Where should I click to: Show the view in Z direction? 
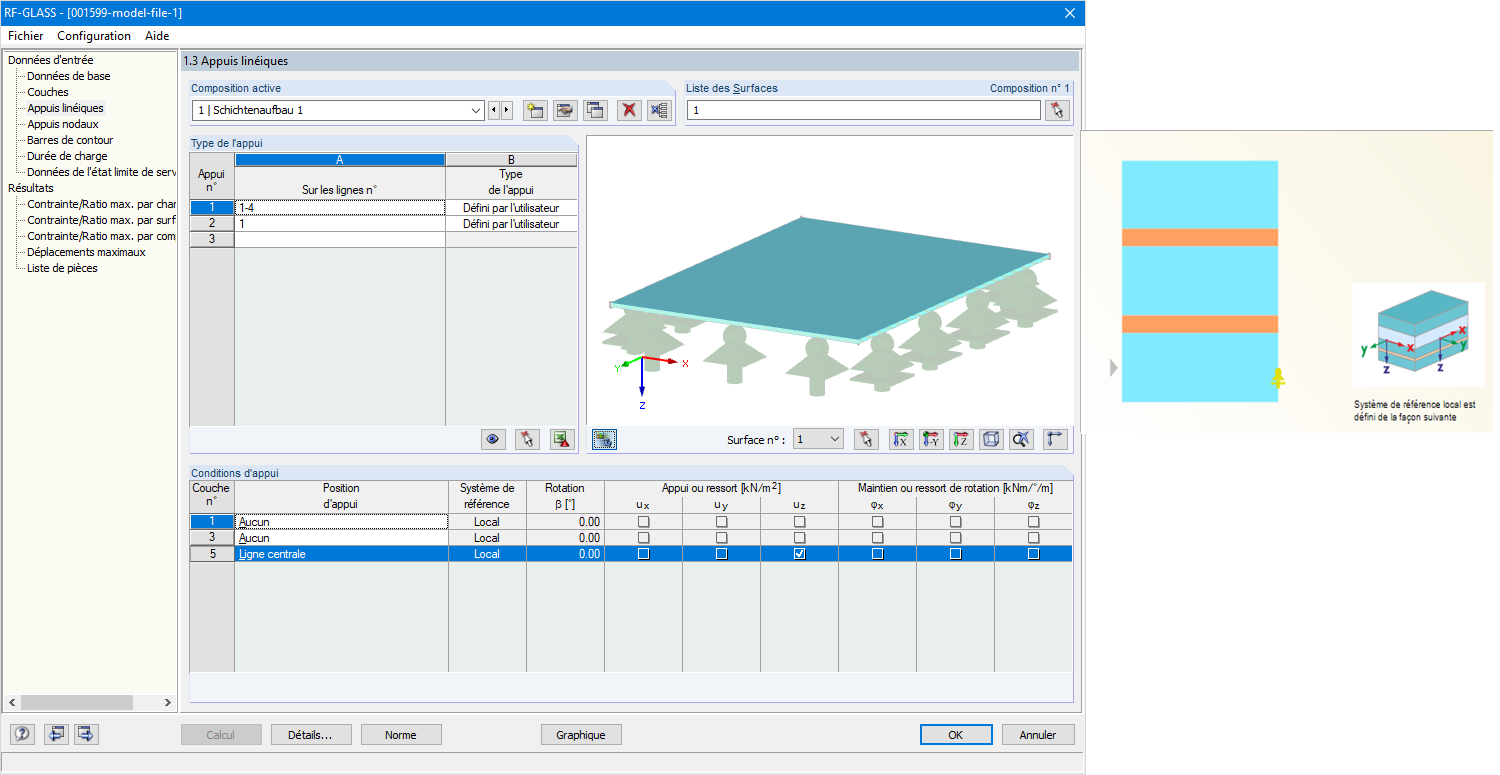(961, 439)
